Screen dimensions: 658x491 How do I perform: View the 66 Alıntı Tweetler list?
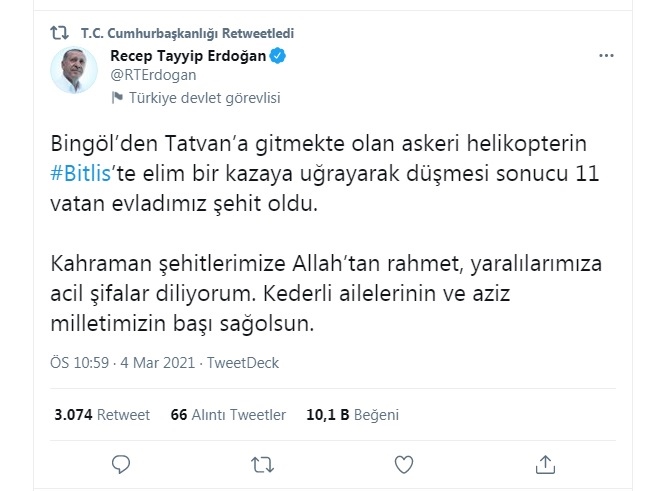click(x=228, y=414)
